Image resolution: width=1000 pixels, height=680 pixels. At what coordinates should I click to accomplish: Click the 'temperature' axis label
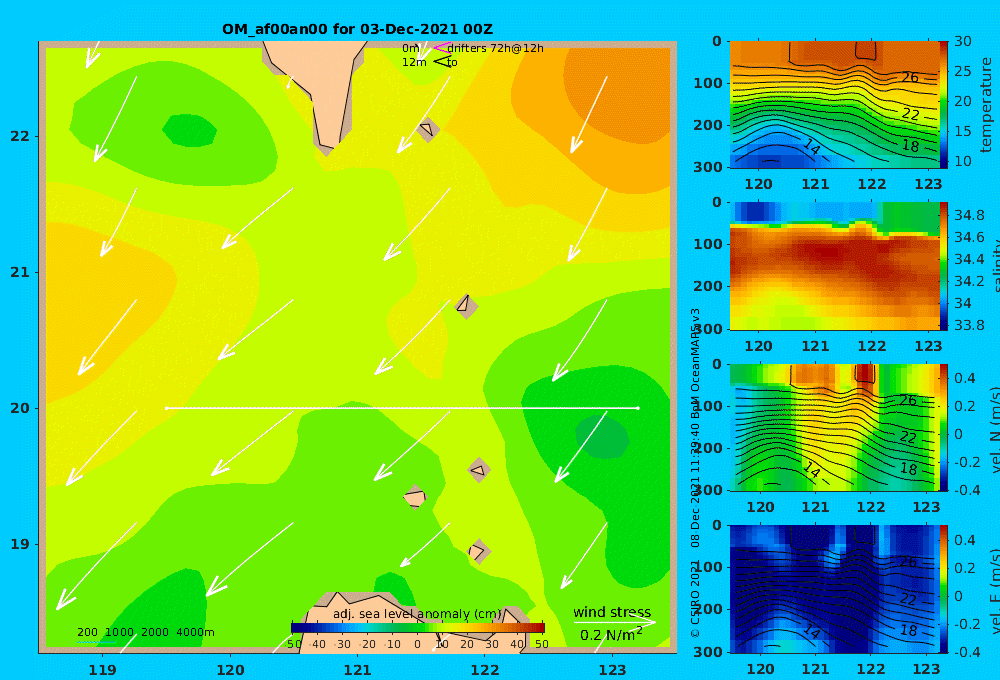pyautogui.click(x=987, y=105)
